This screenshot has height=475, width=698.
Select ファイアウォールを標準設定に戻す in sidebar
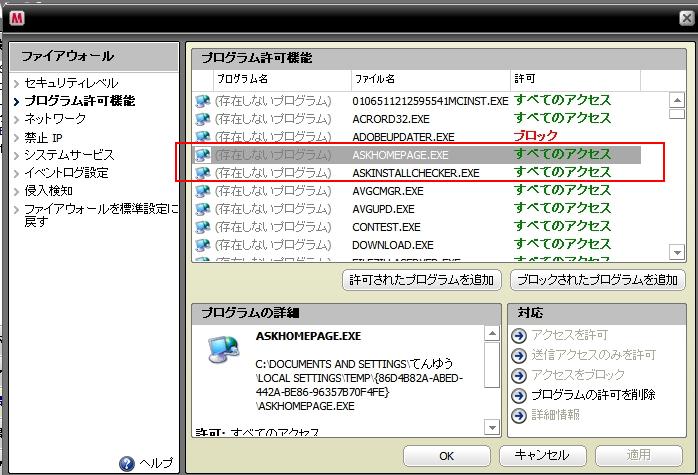coord(101,215)
